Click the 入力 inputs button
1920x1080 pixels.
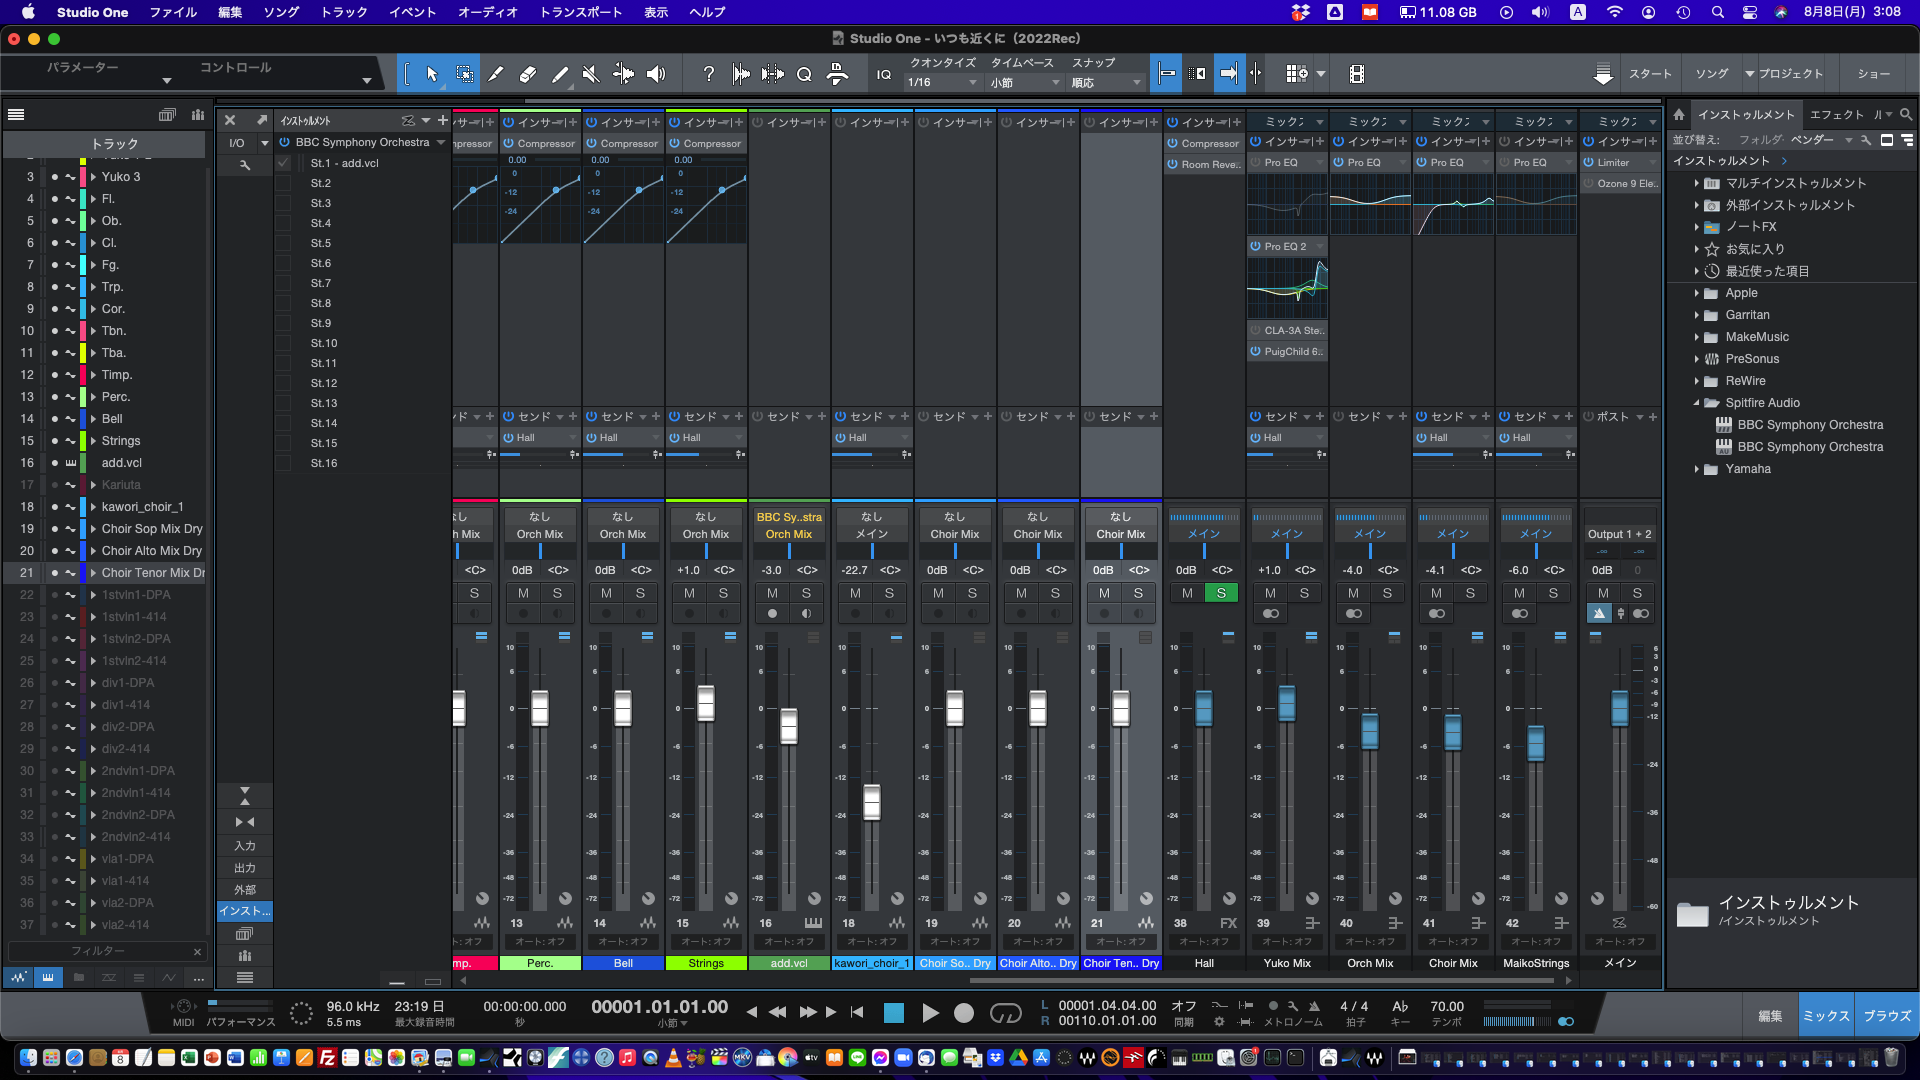pos(245,846)
